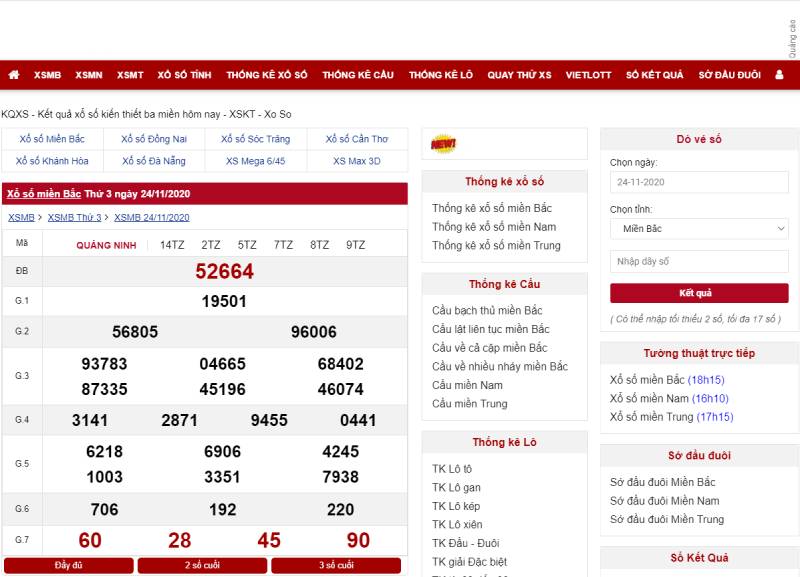Open the "Miền Bắc" province dropdown
Viewport: 800px width, 577px height.
699,229
